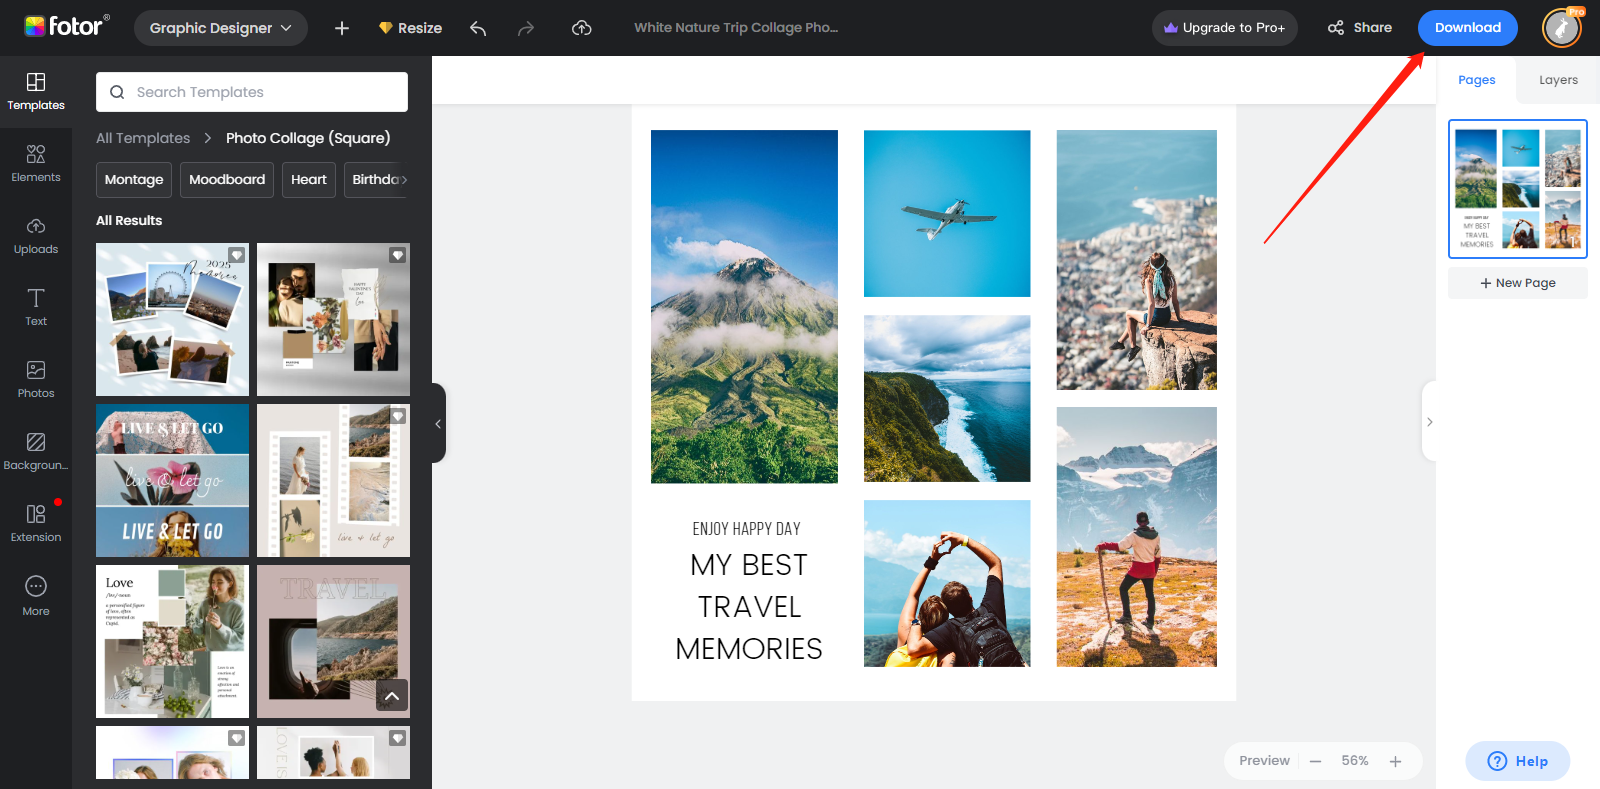1600x789 pixels.
Task: Click the plus icon to create new design
Action: 342,28
